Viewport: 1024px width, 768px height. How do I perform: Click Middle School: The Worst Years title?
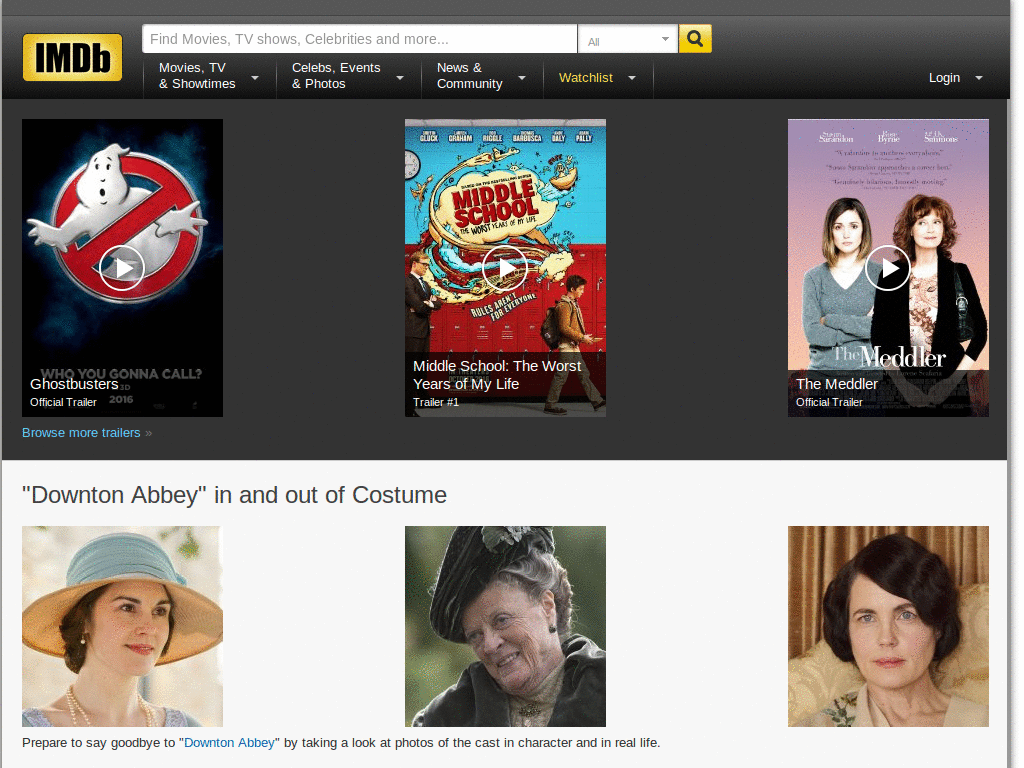tap(497, 375)
